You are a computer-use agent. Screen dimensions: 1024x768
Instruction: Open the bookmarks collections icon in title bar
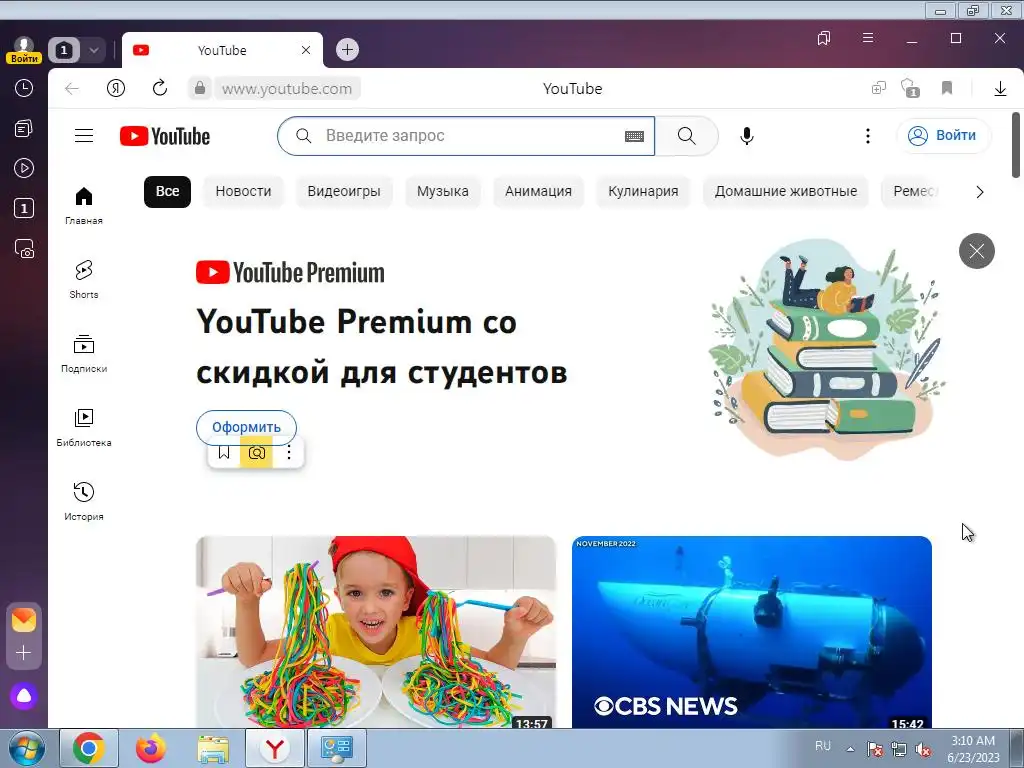click(824, 39)
